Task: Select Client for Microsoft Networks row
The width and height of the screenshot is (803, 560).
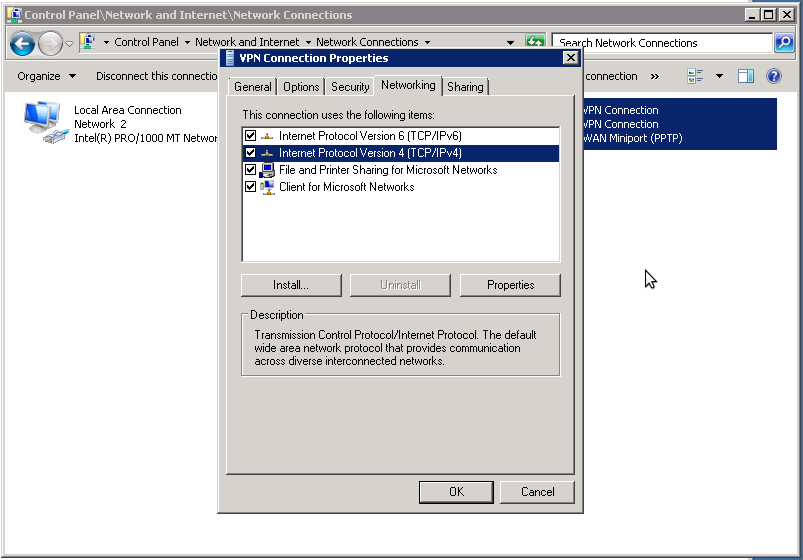Action: 400,186
